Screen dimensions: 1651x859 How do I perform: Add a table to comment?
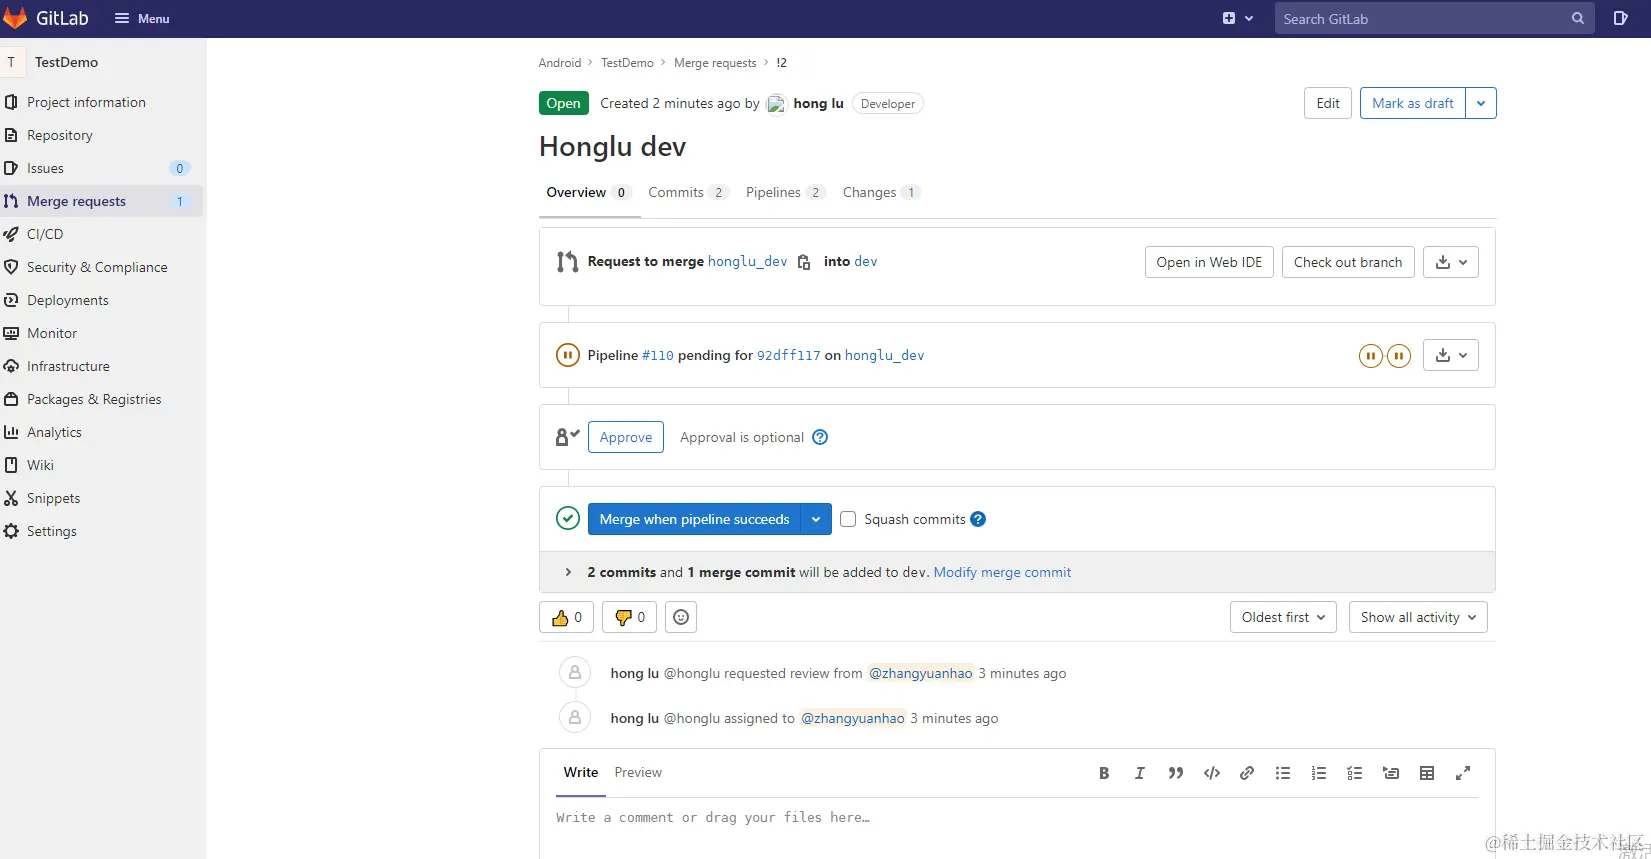(x=1427, y=773)
